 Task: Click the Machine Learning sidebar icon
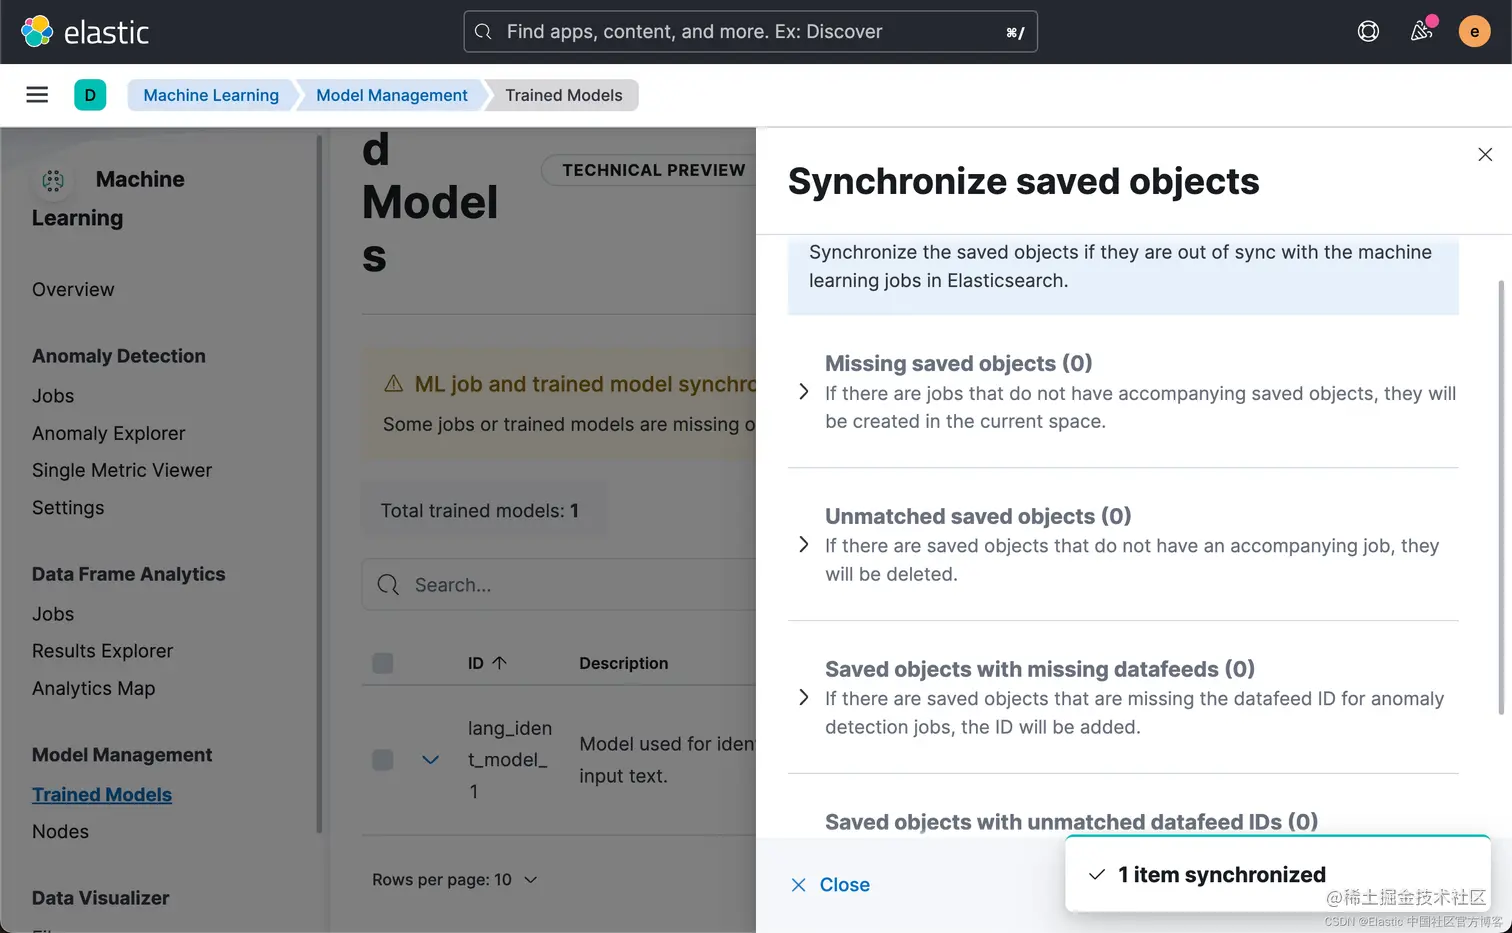53,180
